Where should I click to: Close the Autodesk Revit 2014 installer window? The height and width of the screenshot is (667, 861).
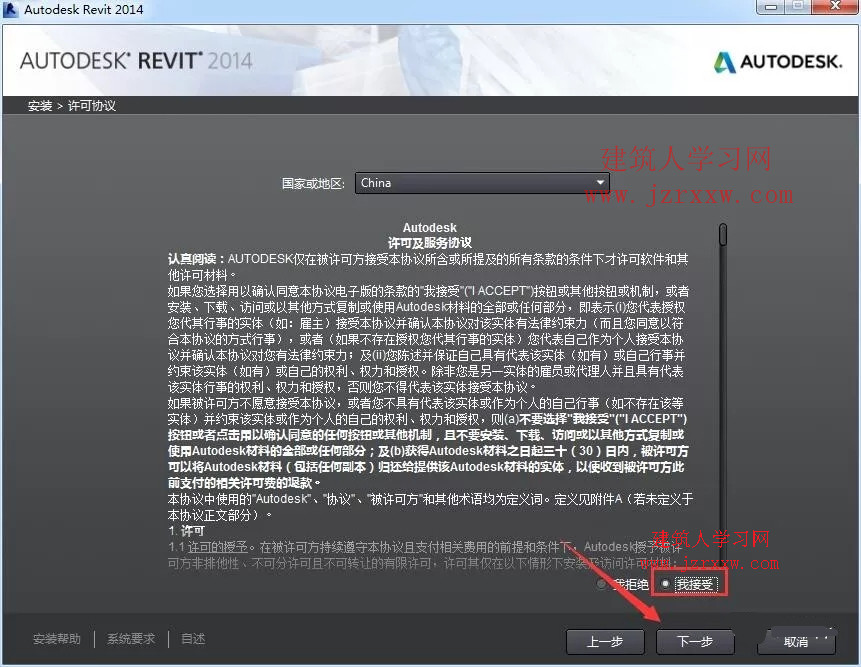click(835, 7)
